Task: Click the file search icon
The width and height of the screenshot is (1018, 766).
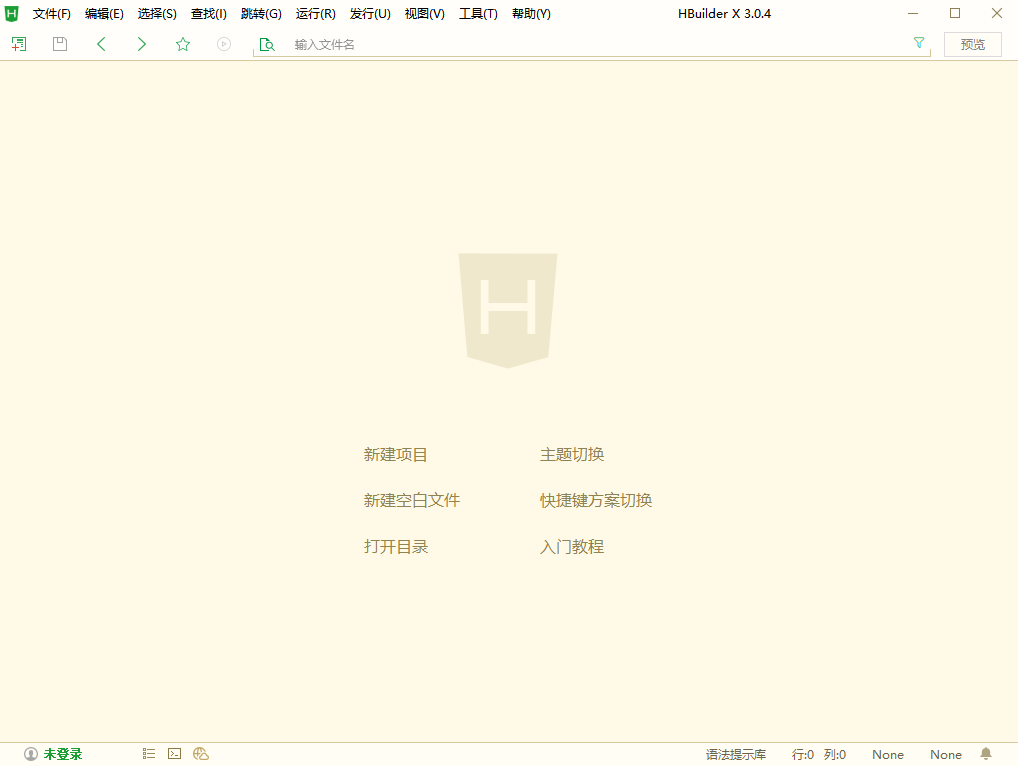Action: pyautogui.click(x=267, y=44)
